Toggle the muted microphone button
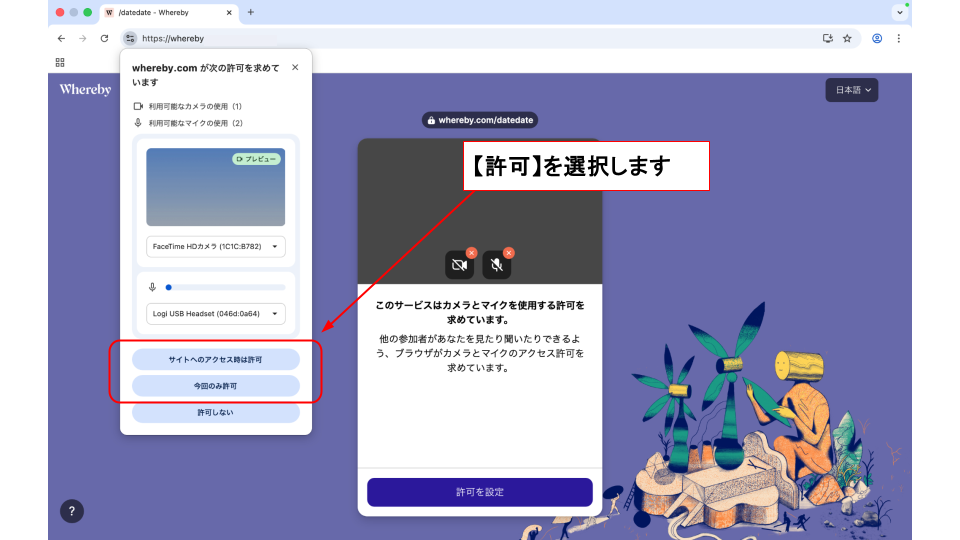The width and height of the screenshot is (960, 540). pyautogui.click(x=497, y=265)
